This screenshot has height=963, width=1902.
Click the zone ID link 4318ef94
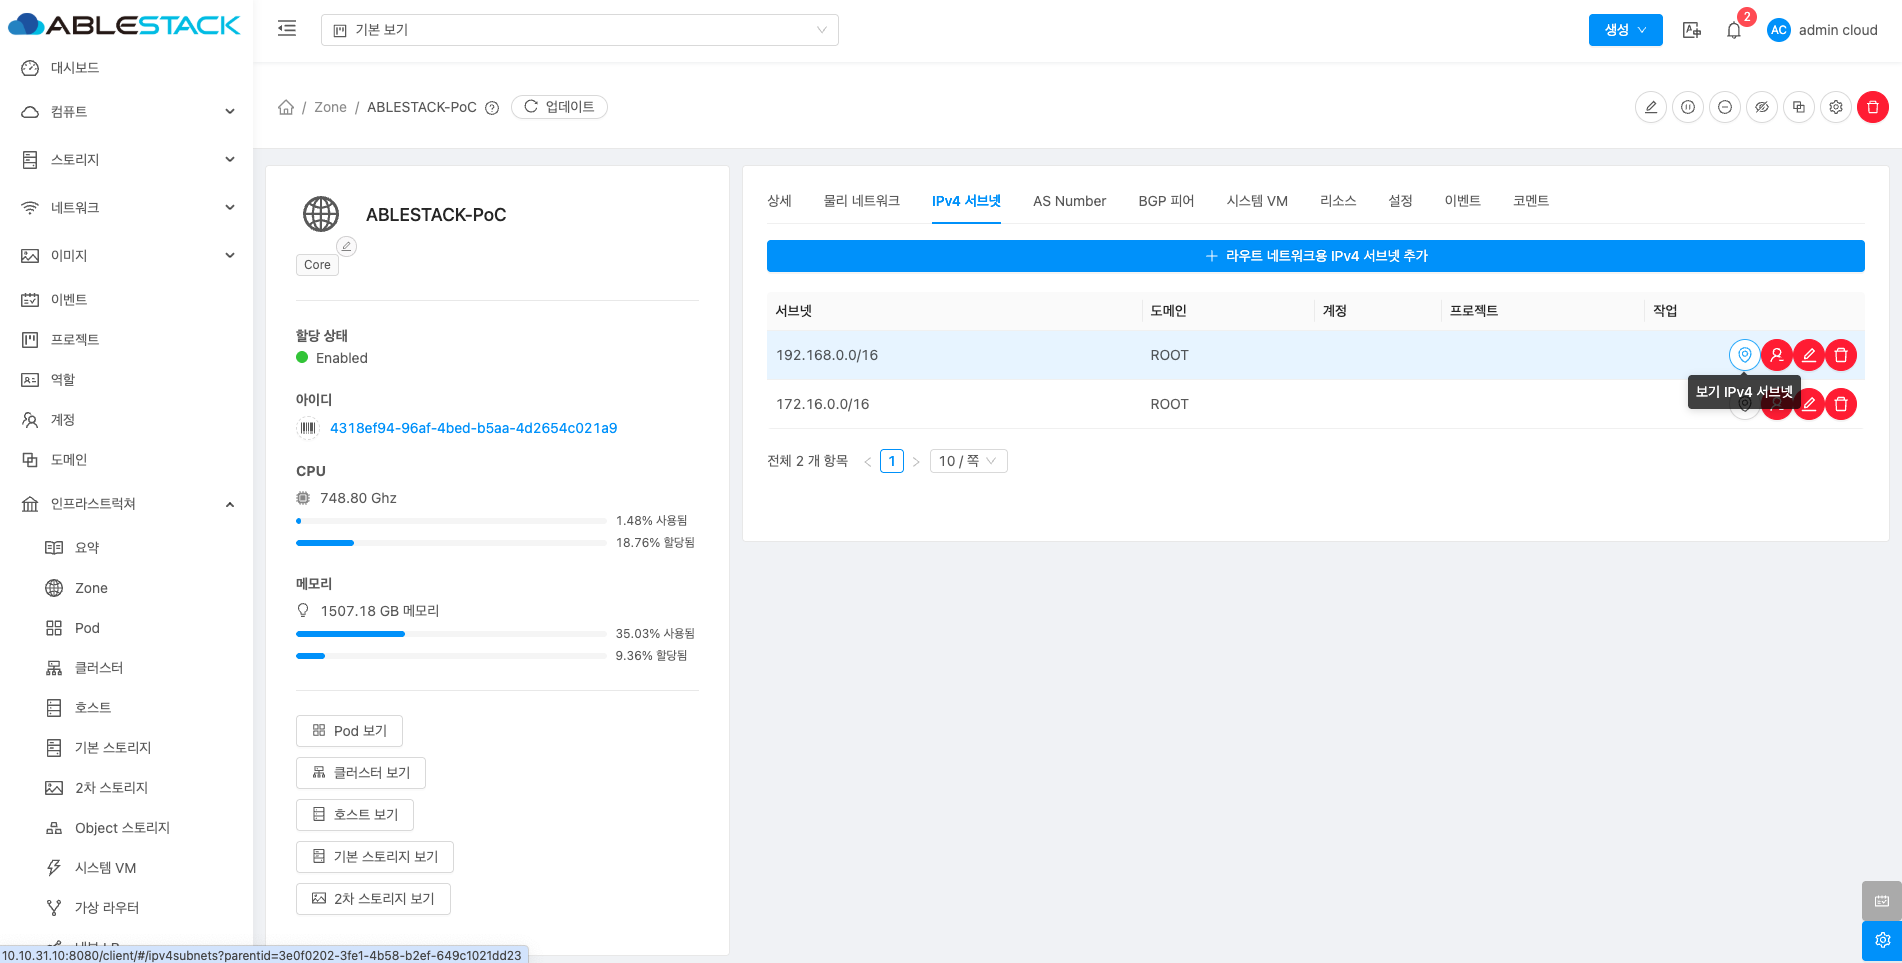pyautogui.click(x=473, y=428)
